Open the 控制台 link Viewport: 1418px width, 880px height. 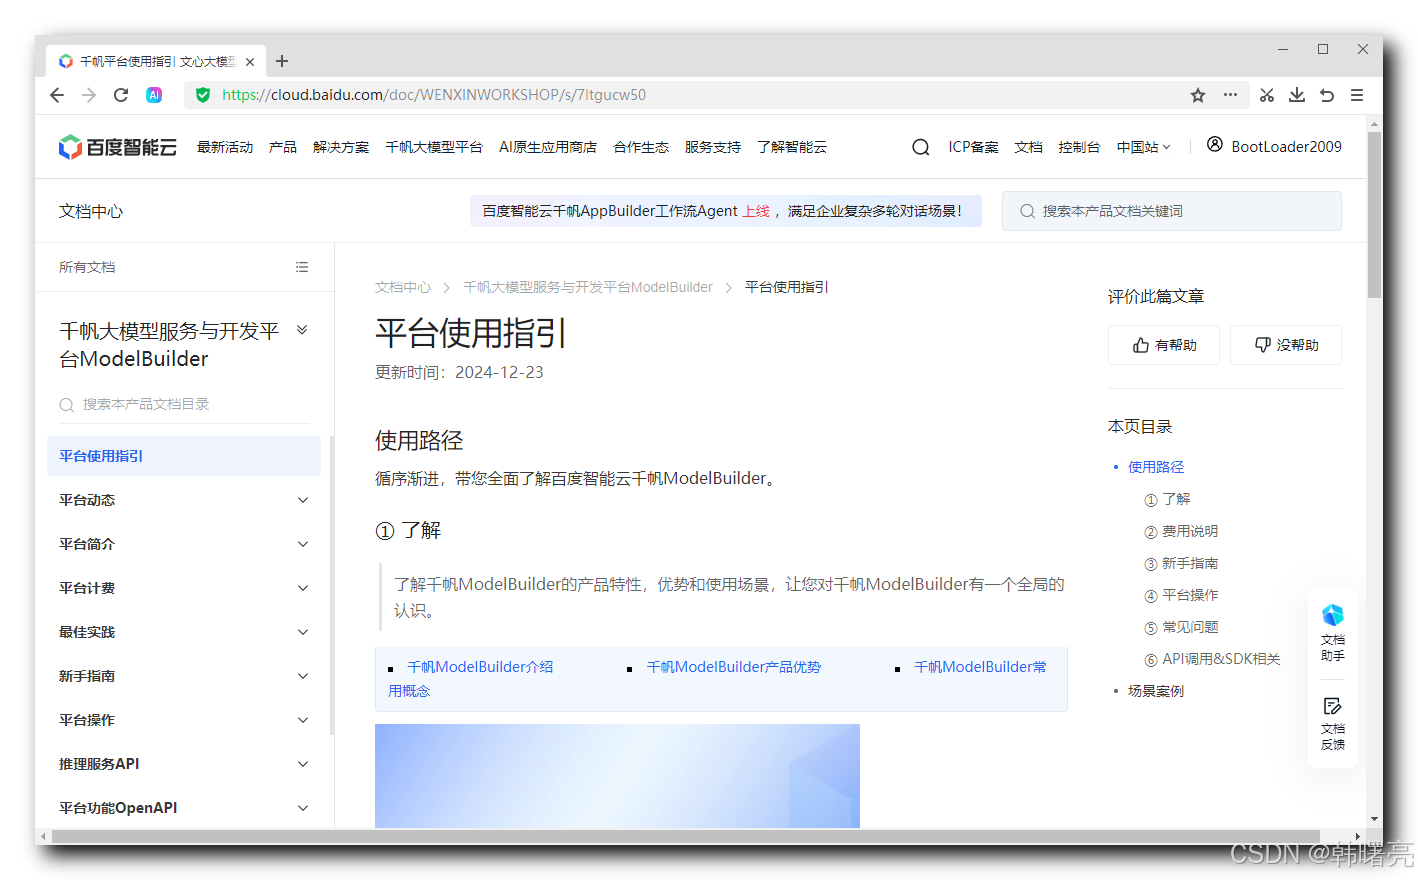1079,147
